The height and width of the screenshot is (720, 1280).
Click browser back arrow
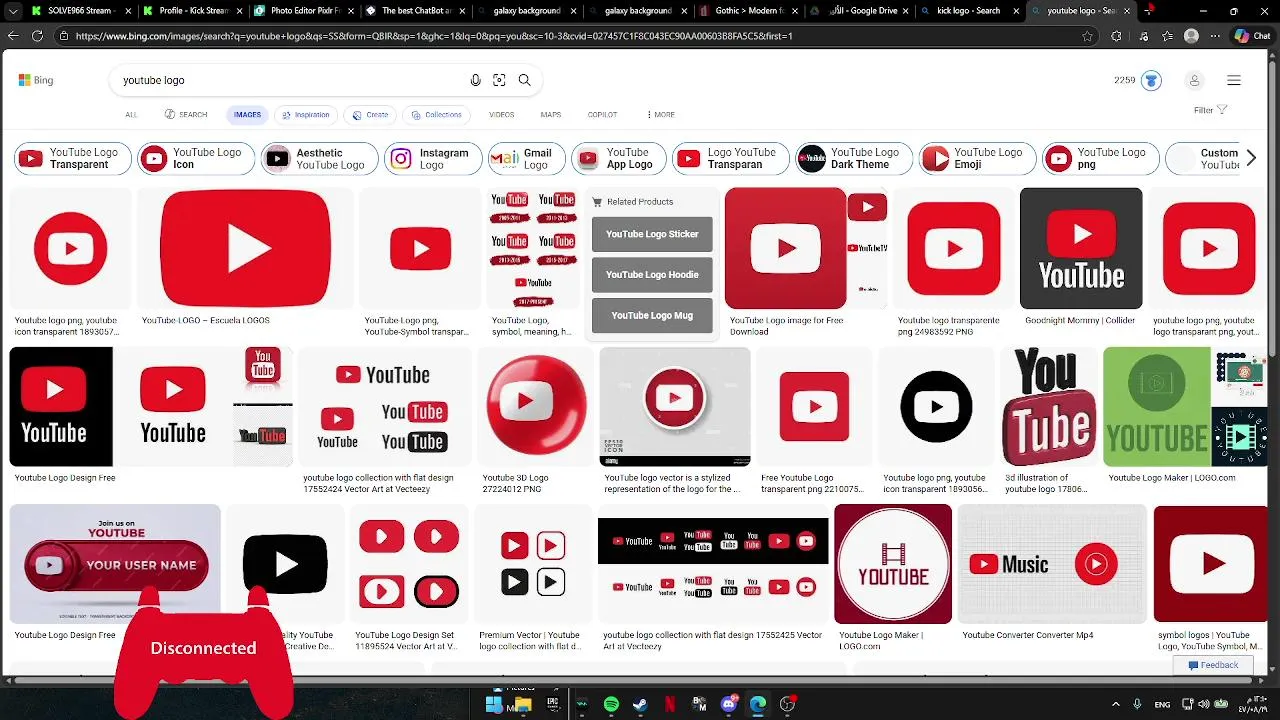click(x=13, y=36)
